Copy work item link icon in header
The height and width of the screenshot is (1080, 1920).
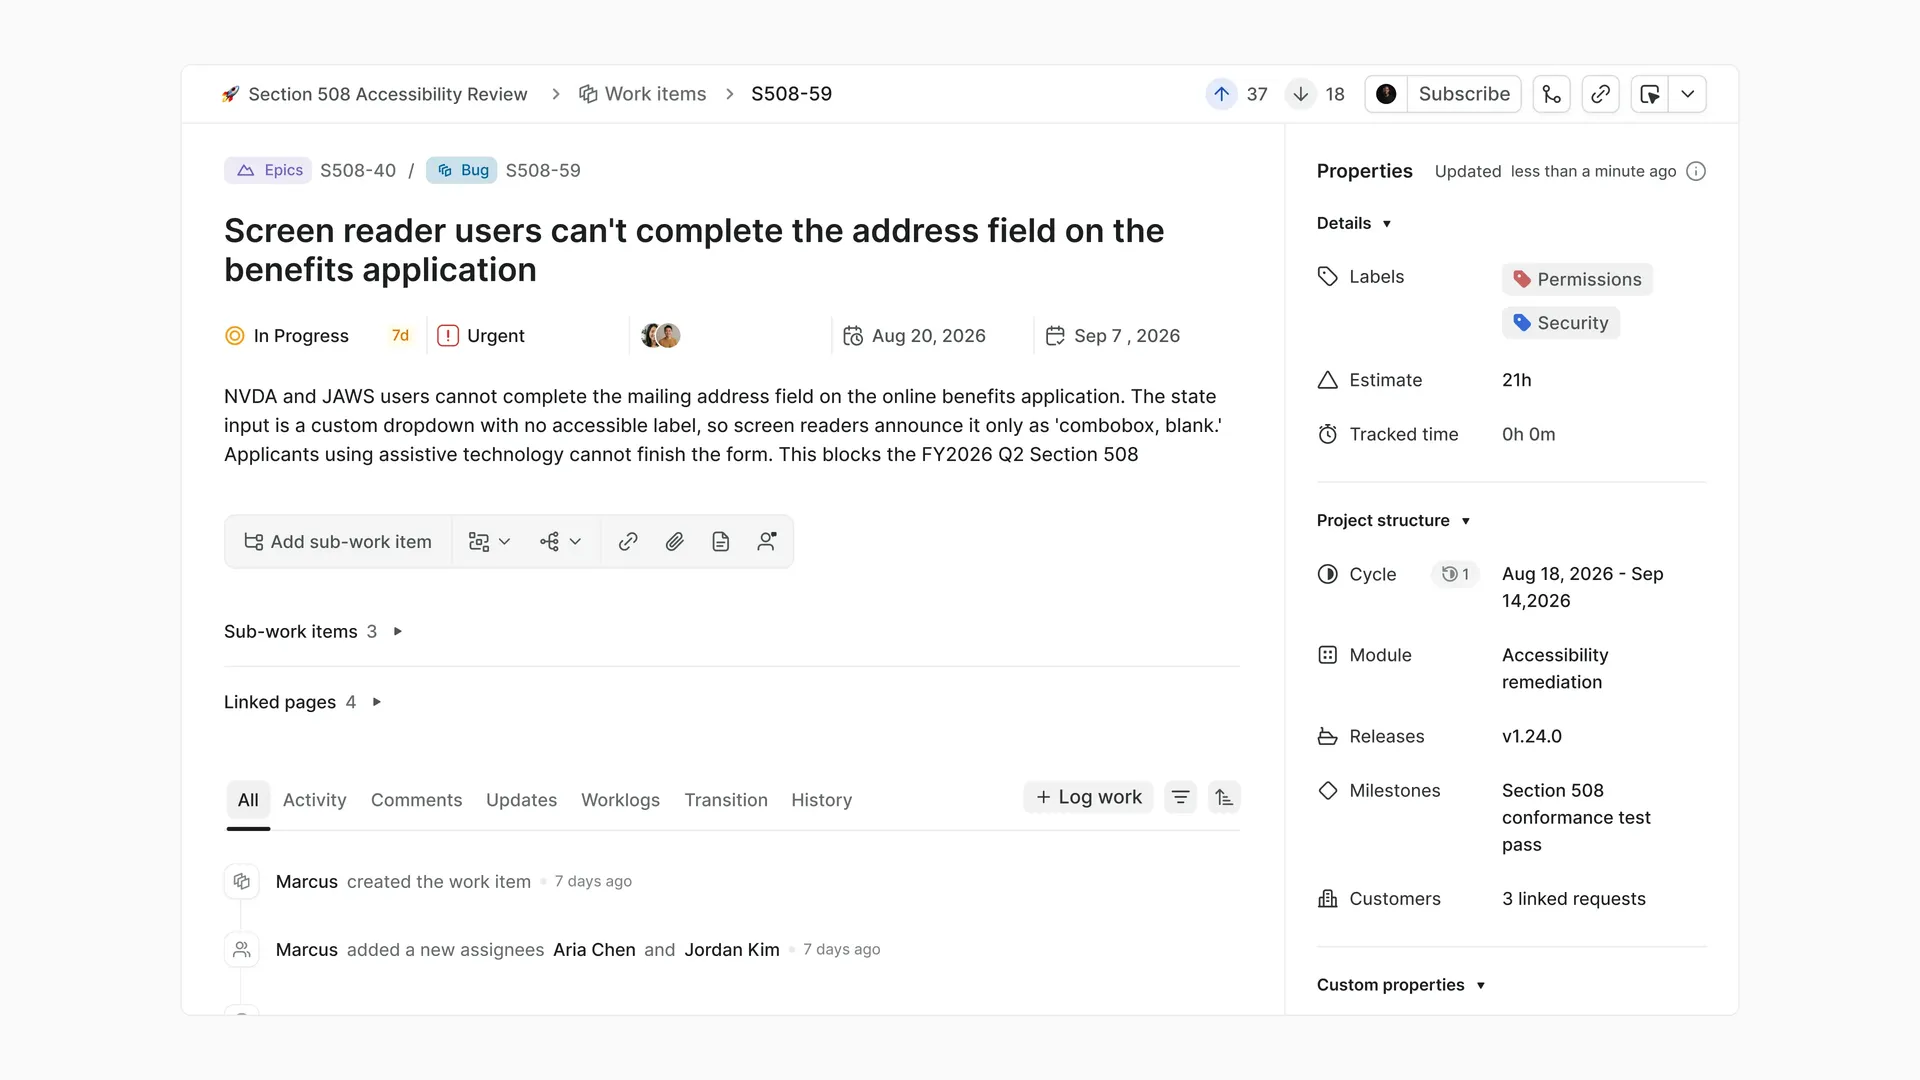(1600, 94)
